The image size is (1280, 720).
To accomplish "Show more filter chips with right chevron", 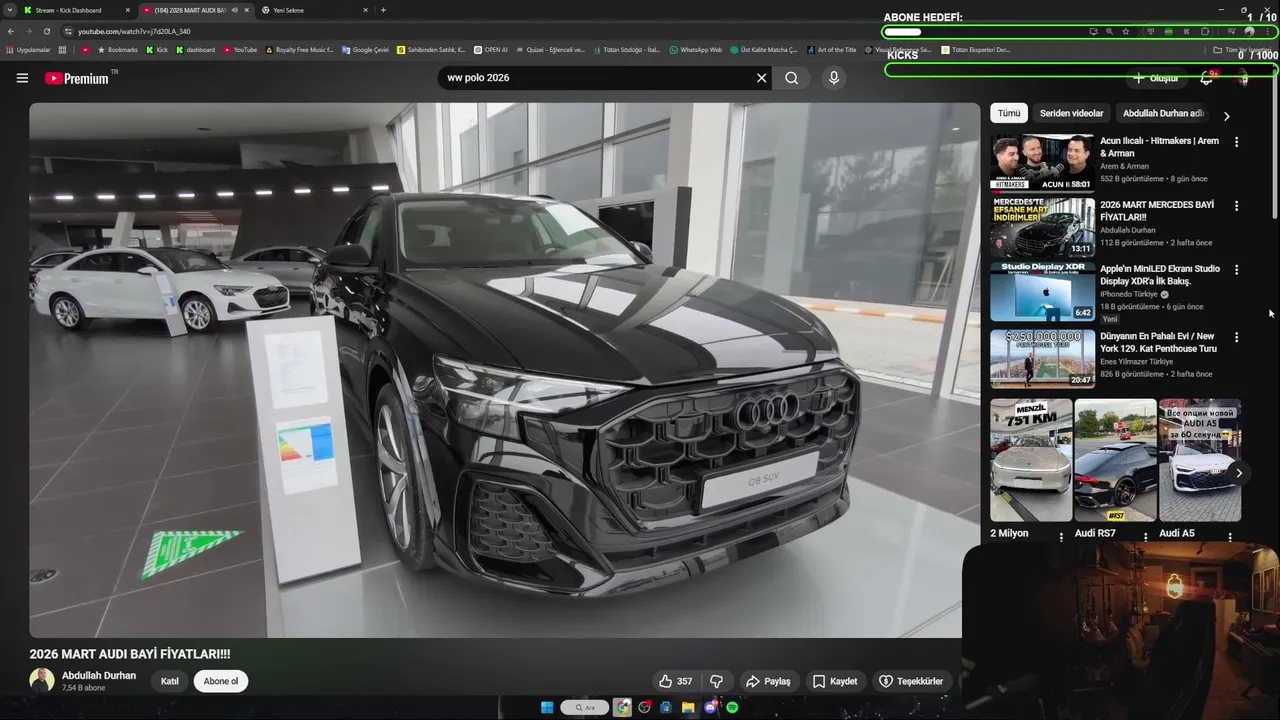I will 1227,116.
